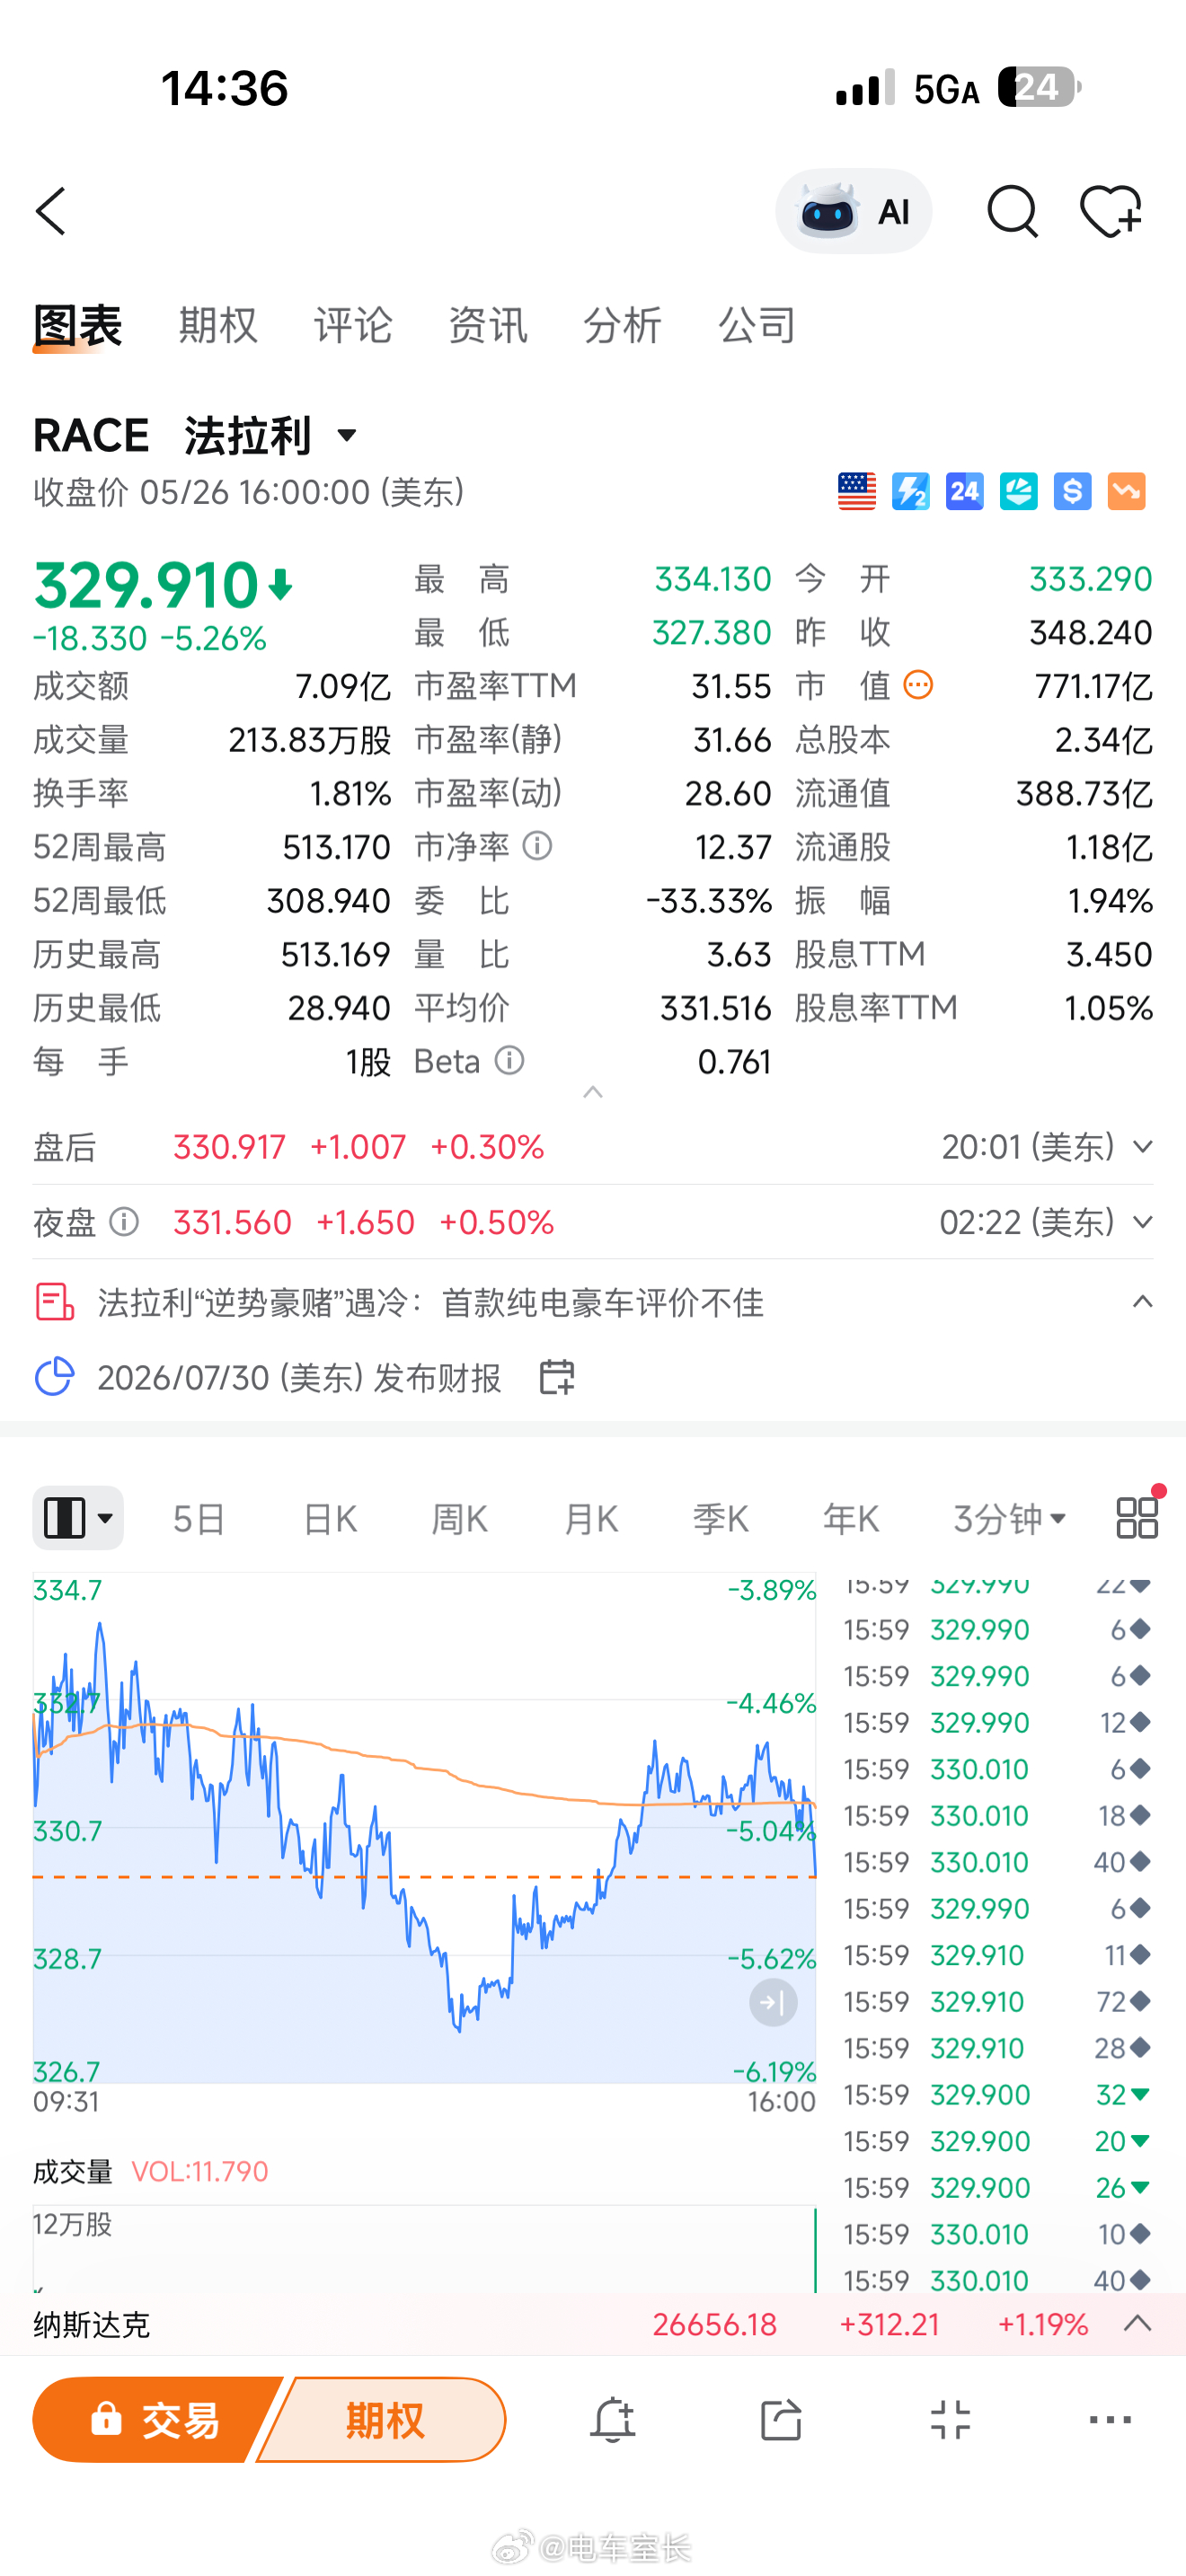This screenshot has width=1186, height=2576.
Task: Expand the 纳斯达克 index bar
Action: (1138, 2324)
